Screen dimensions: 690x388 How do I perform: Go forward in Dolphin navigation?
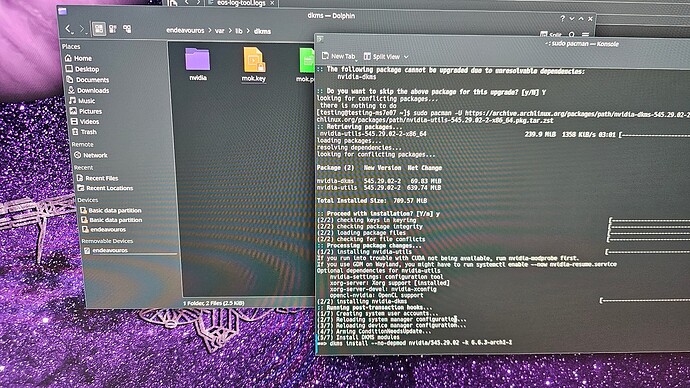82,29
